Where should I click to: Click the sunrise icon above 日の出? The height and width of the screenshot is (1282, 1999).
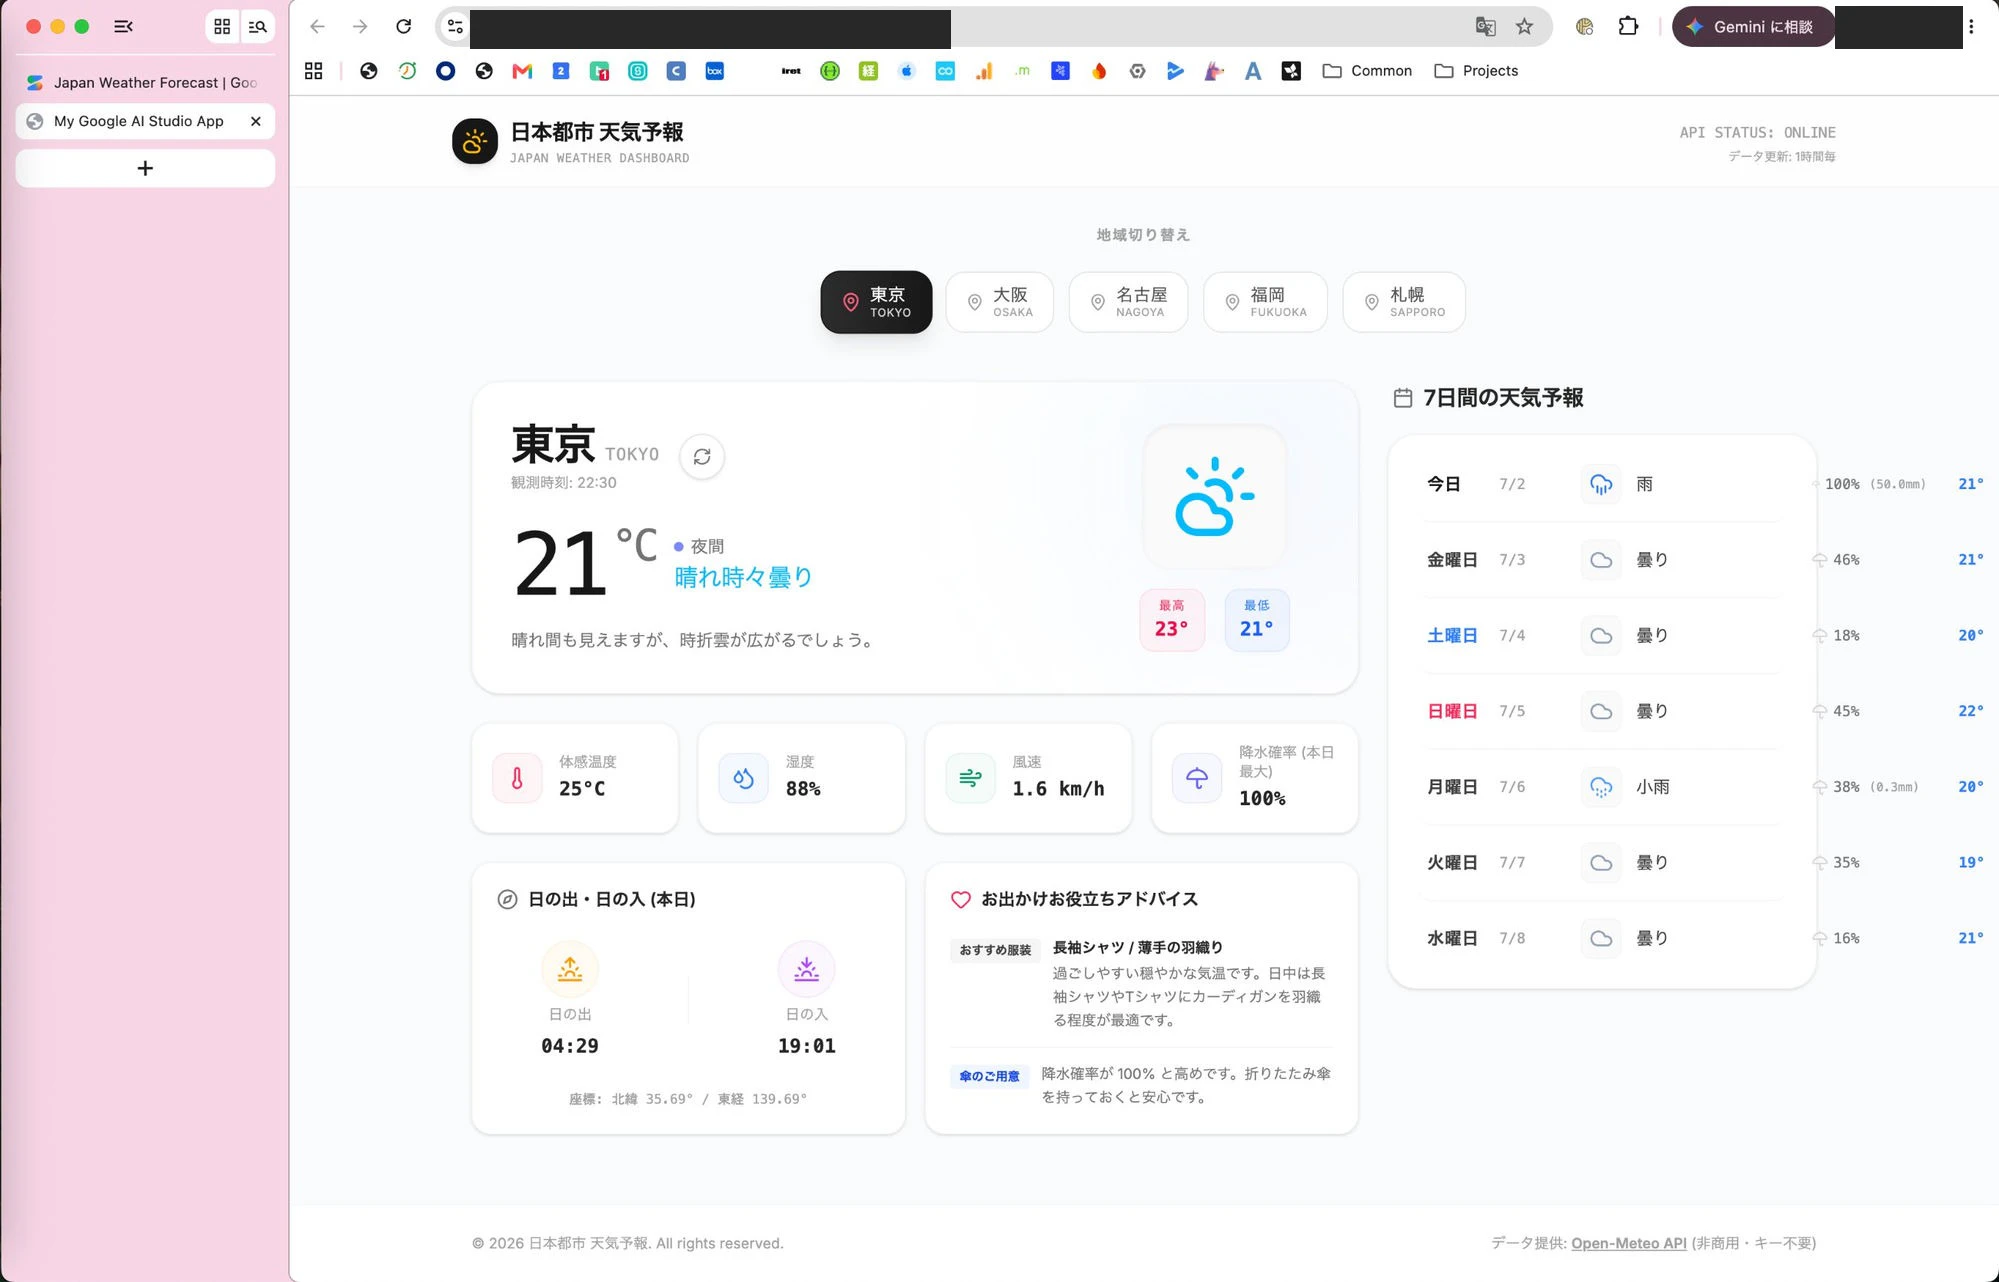coord(570,969)
